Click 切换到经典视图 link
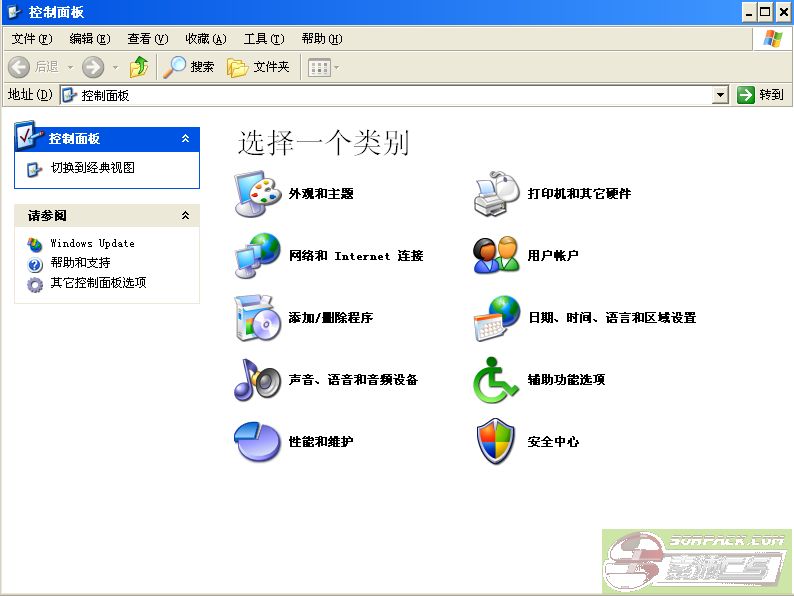This screenshot has width=794, height=596. click(x=92, y=168)
